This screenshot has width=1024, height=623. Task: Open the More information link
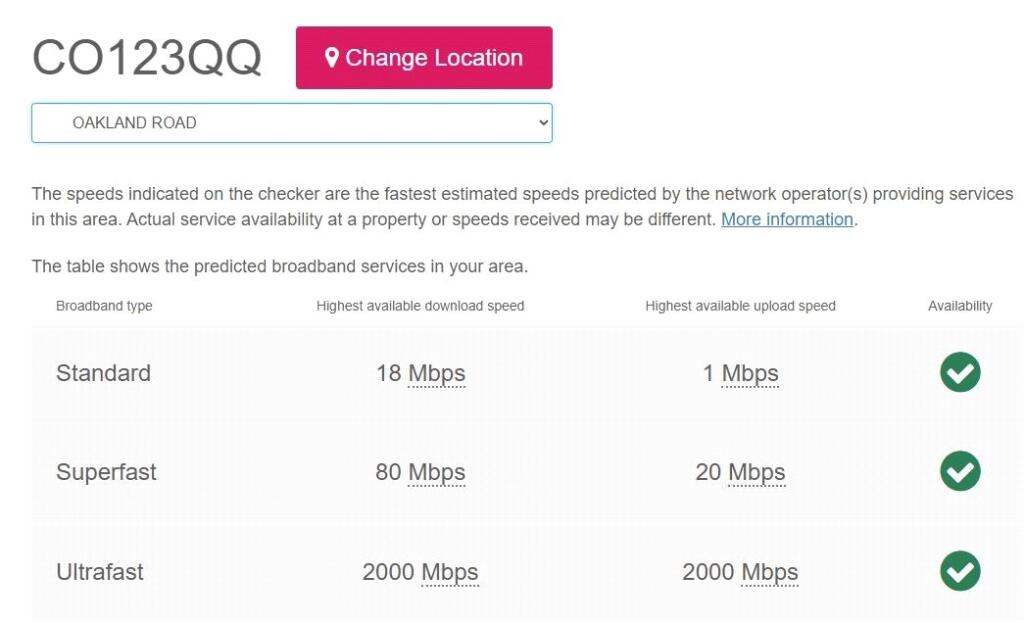(786, 219)
